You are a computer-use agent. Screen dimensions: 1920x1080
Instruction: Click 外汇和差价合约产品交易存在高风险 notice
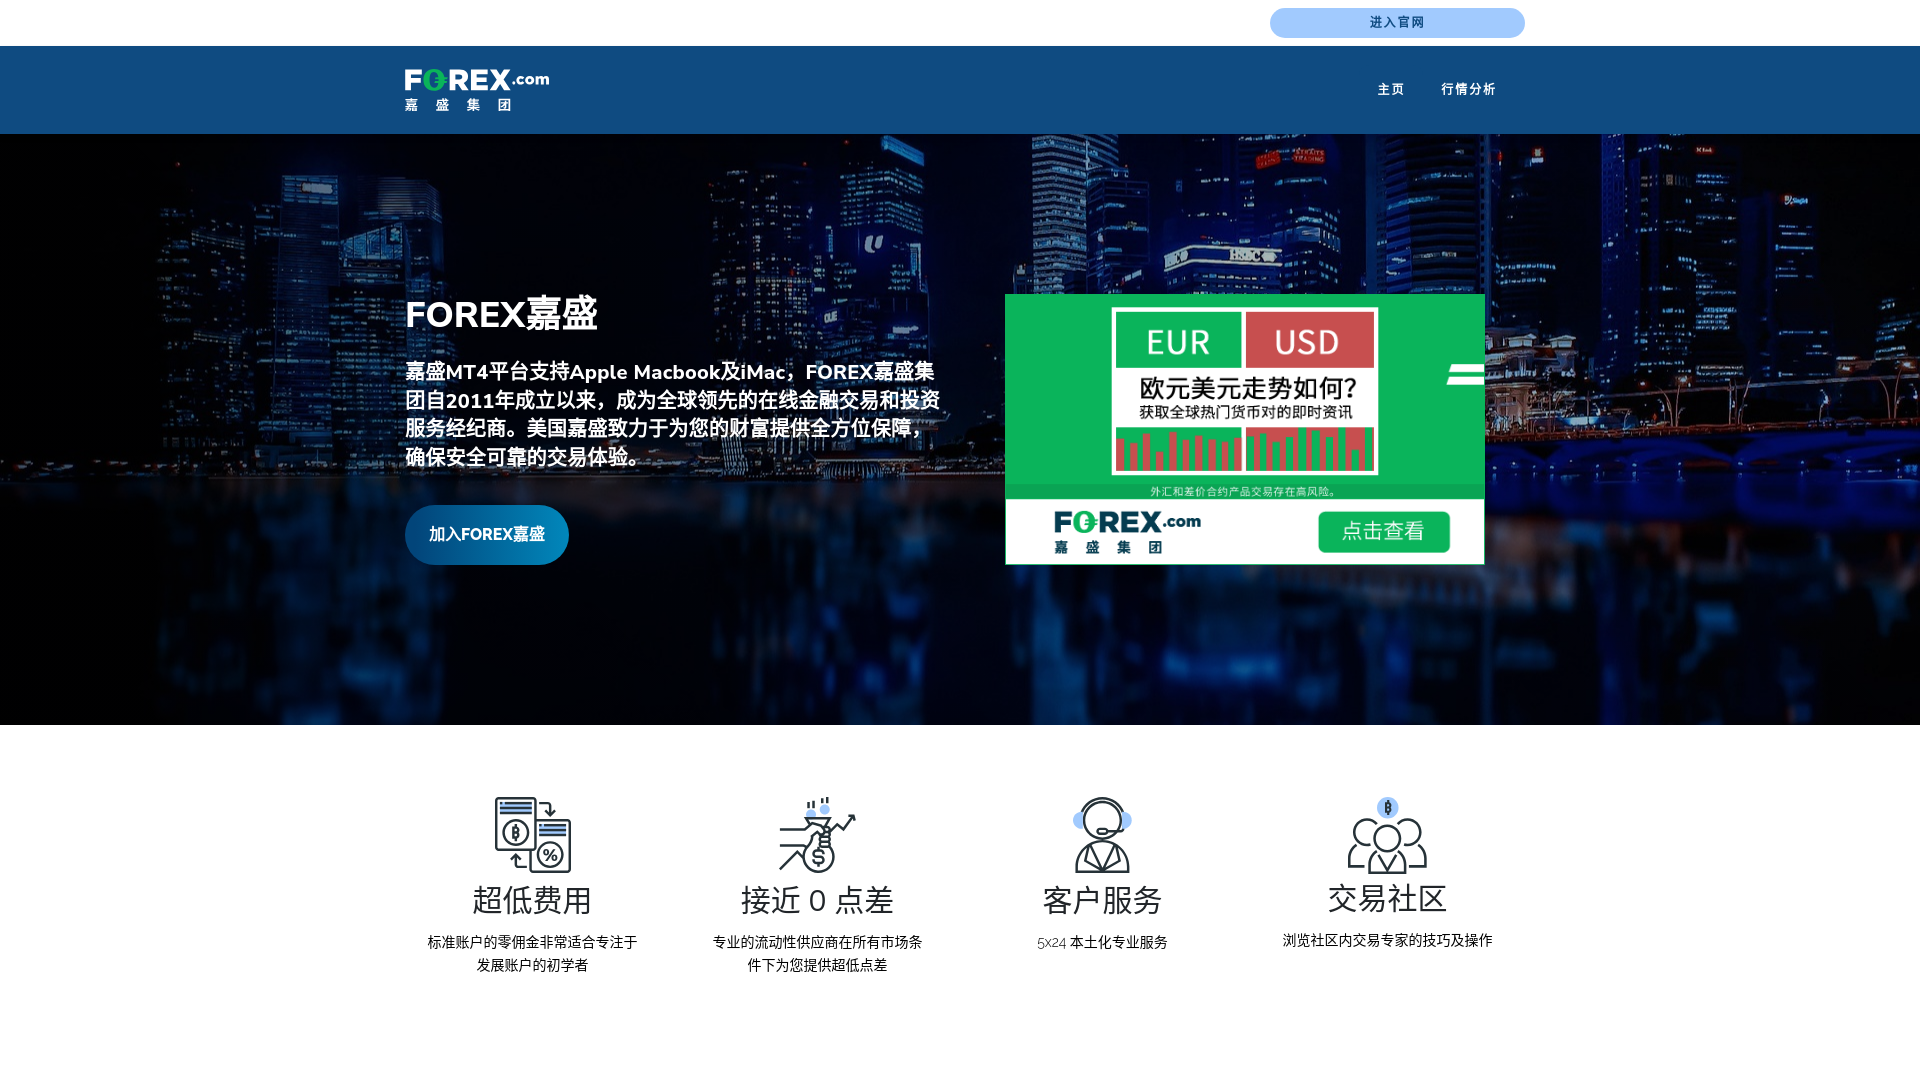pos(1245,492)
